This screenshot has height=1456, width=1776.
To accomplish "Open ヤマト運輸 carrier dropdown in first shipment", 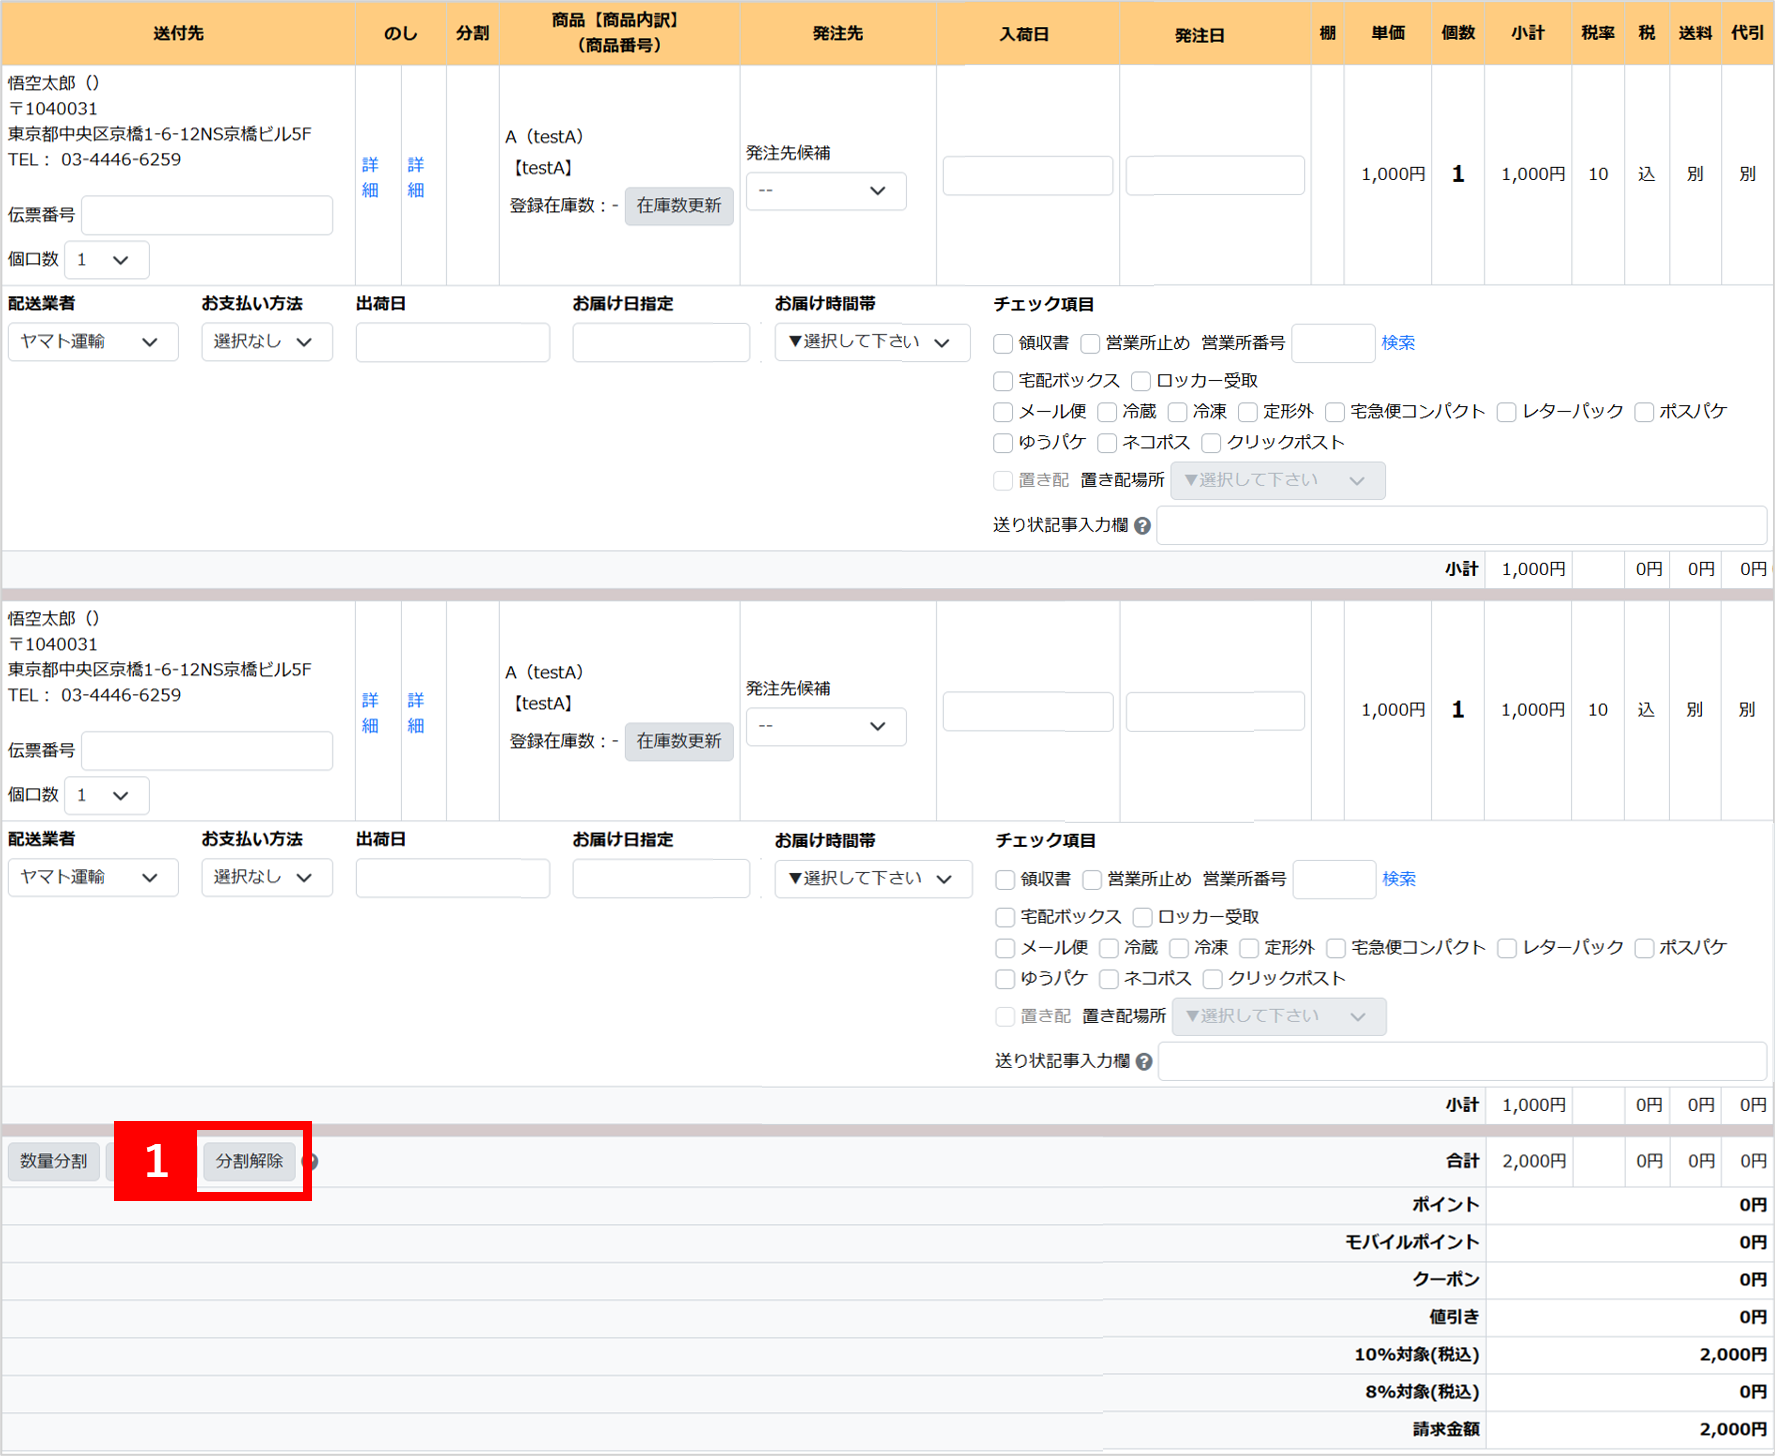I will [x=92, y=342].
